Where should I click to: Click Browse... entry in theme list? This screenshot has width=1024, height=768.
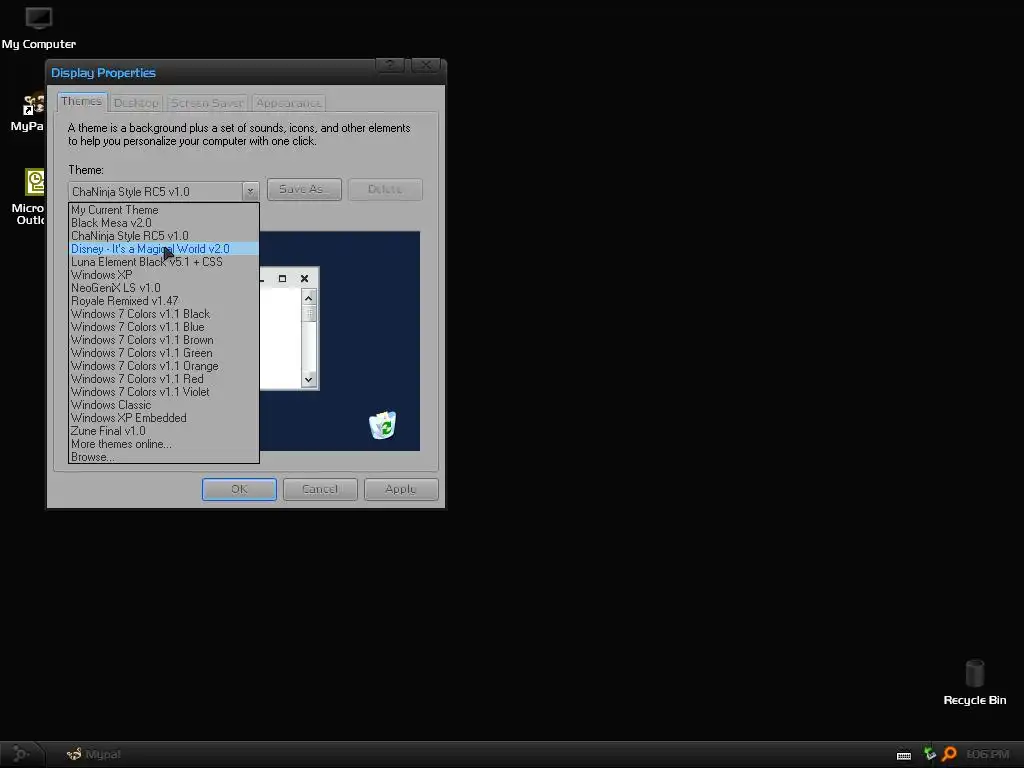(164, 457)
